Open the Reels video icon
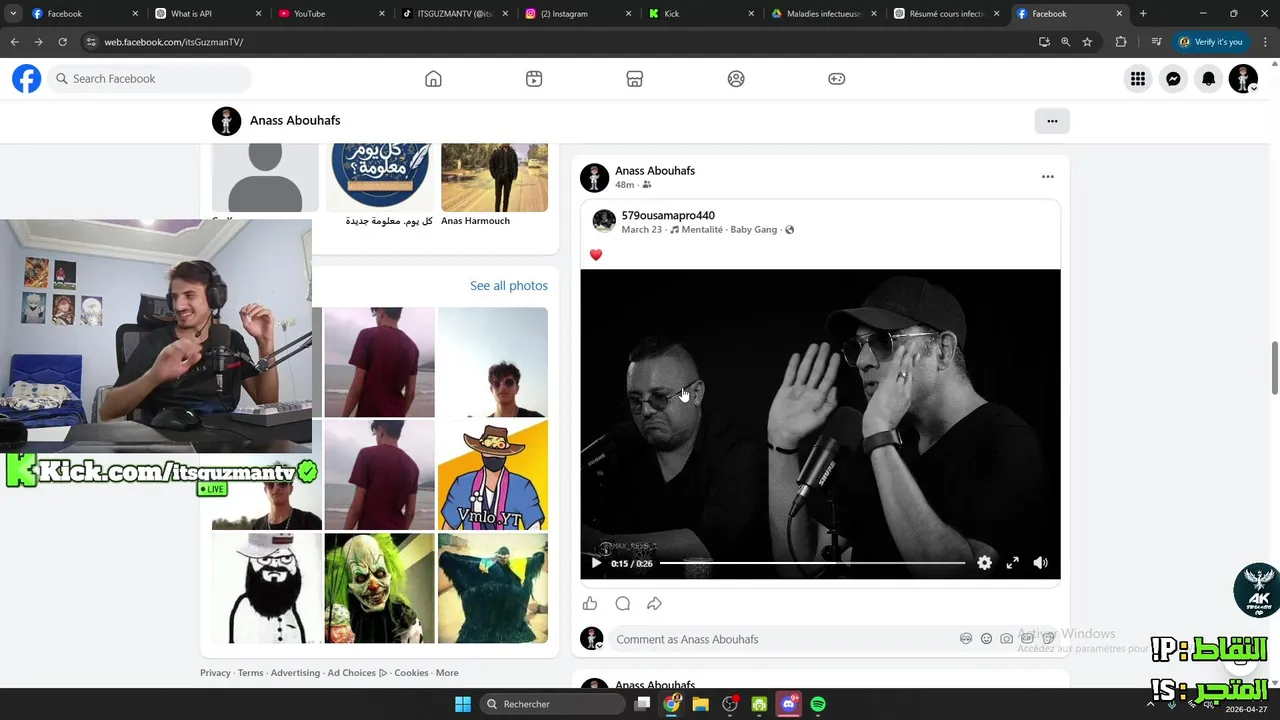This screenshot has width=1280, height=720. point(534,79)
